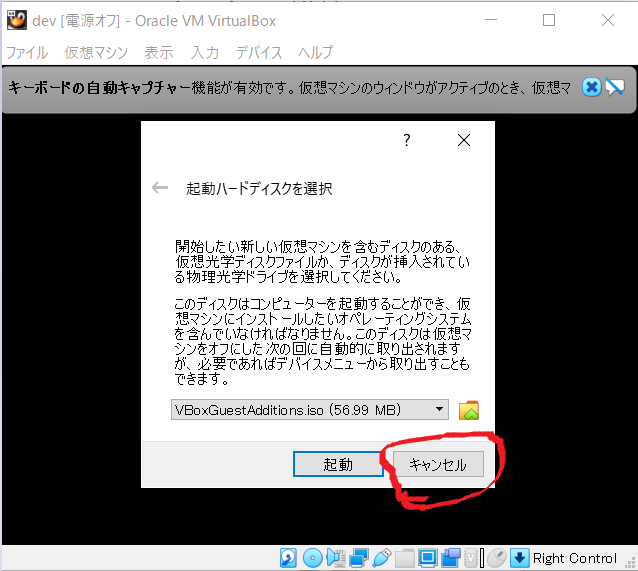Open the 入力 menu
Screen dimensions: 638x571
205,53
